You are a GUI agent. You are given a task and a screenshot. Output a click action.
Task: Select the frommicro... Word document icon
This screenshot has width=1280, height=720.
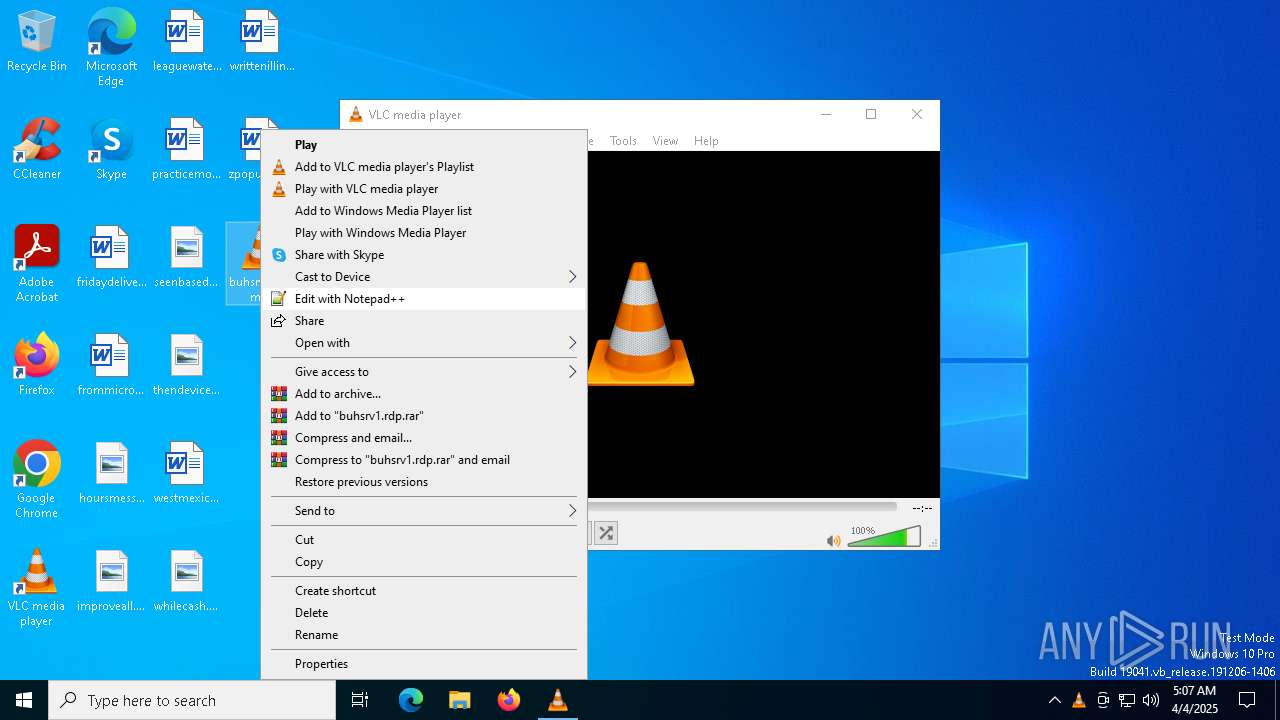(x=111, y=366)
